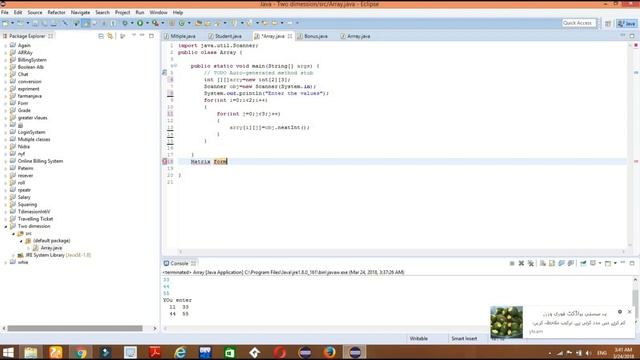Image resolution: width=640 pixels, height=360 pixels.
Task: Open the Window menu
Action: [x=158, y=13]
